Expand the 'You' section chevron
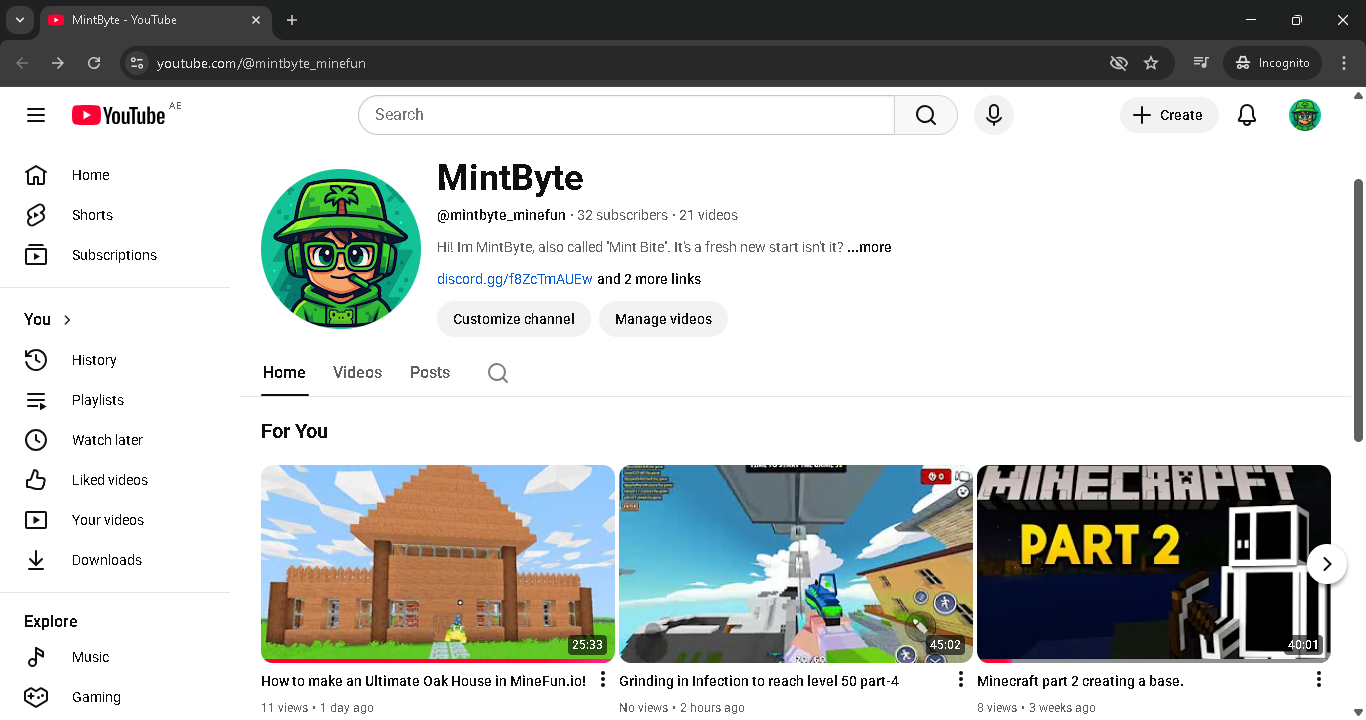 click(x=67, y=320)
